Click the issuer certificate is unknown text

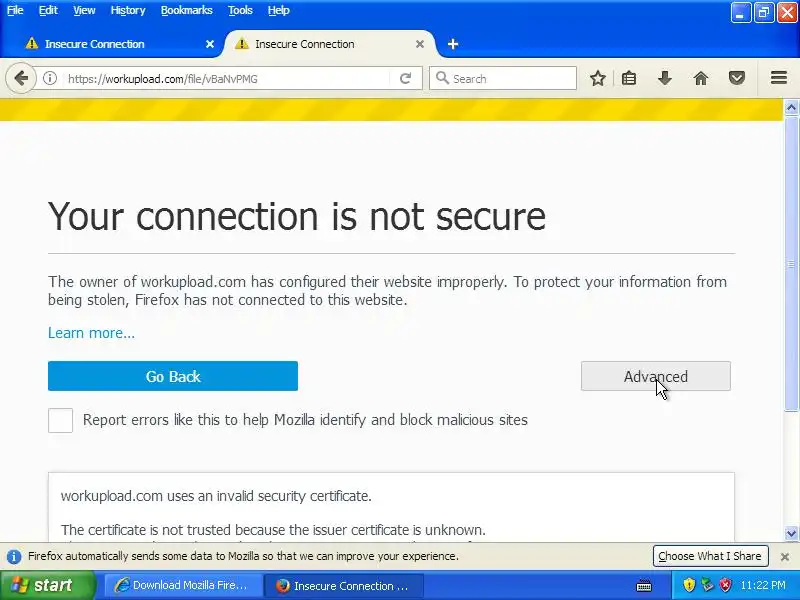coord(273,530)
